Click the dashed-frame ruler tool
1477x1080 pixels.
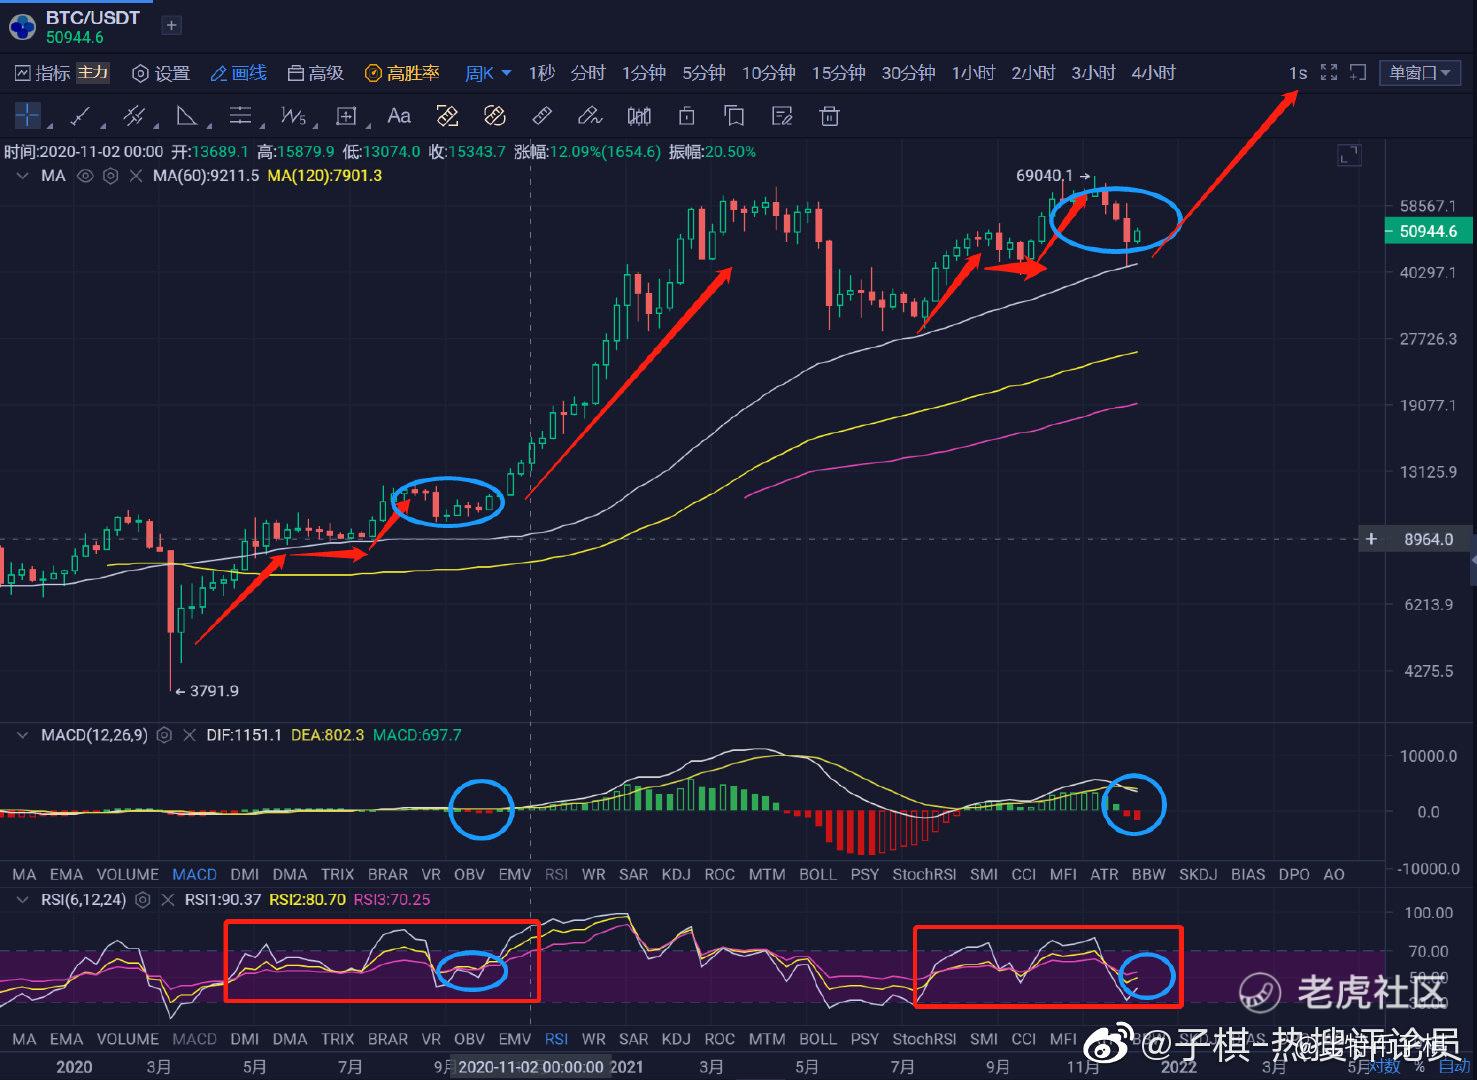447,116
